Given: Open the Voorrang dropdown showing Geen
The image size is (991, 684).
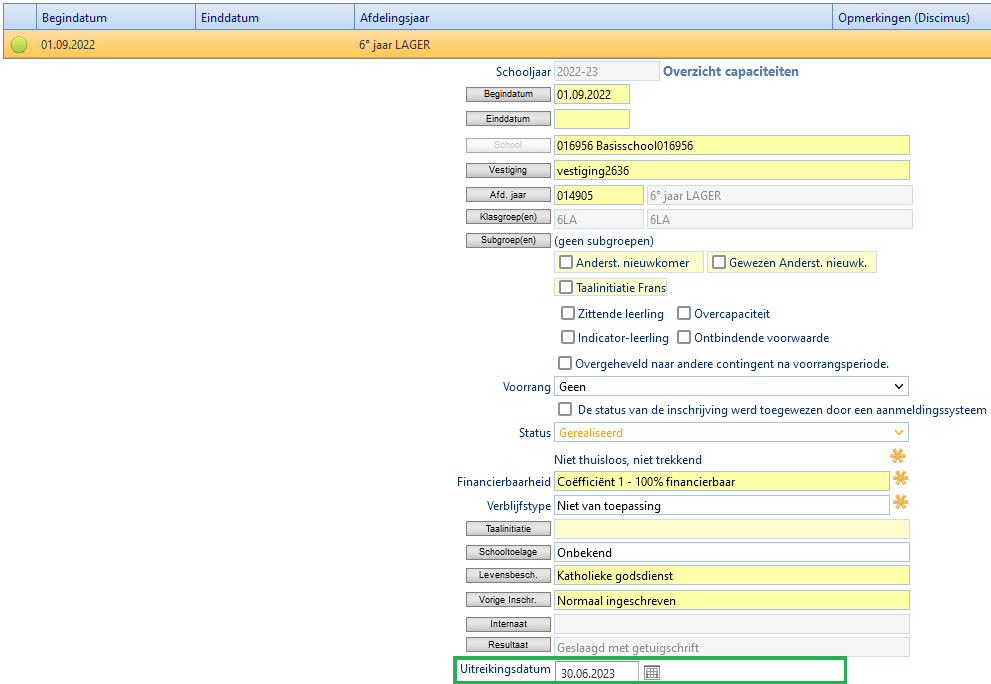Looking at the screenshot, I should coord(731,386).
